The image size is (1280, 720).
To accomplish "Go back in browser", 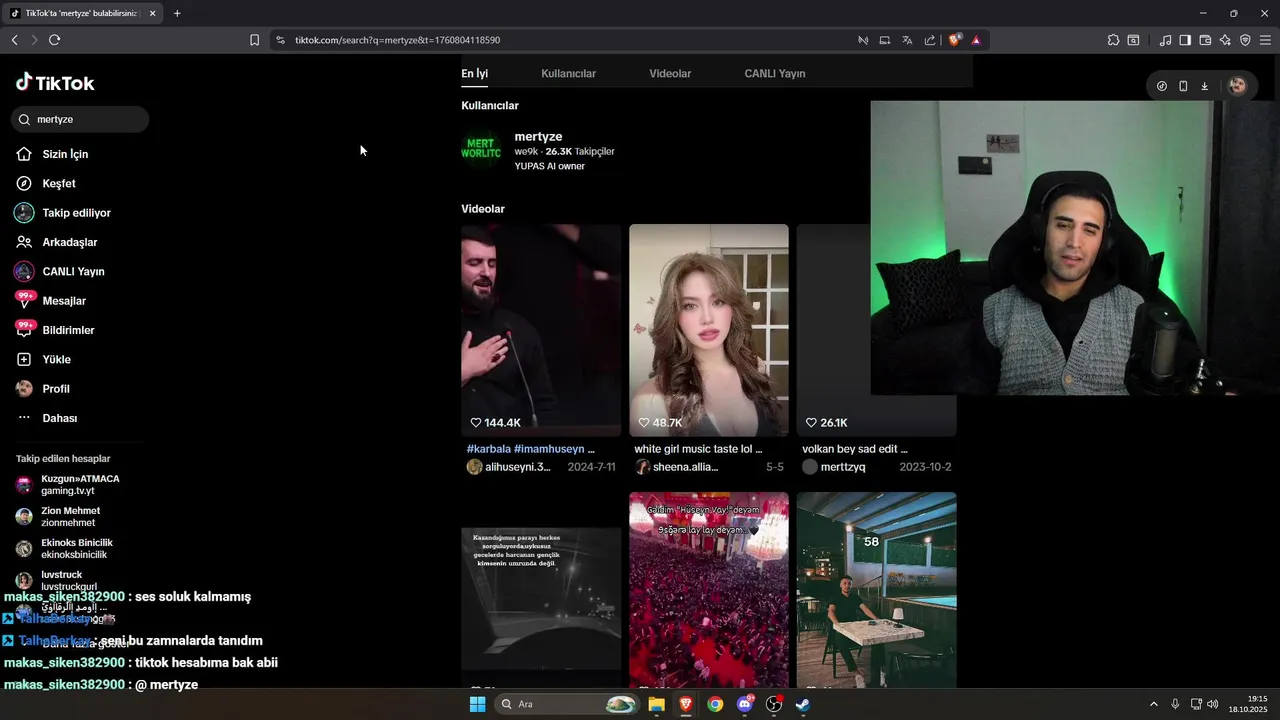I will pos(15,40).
